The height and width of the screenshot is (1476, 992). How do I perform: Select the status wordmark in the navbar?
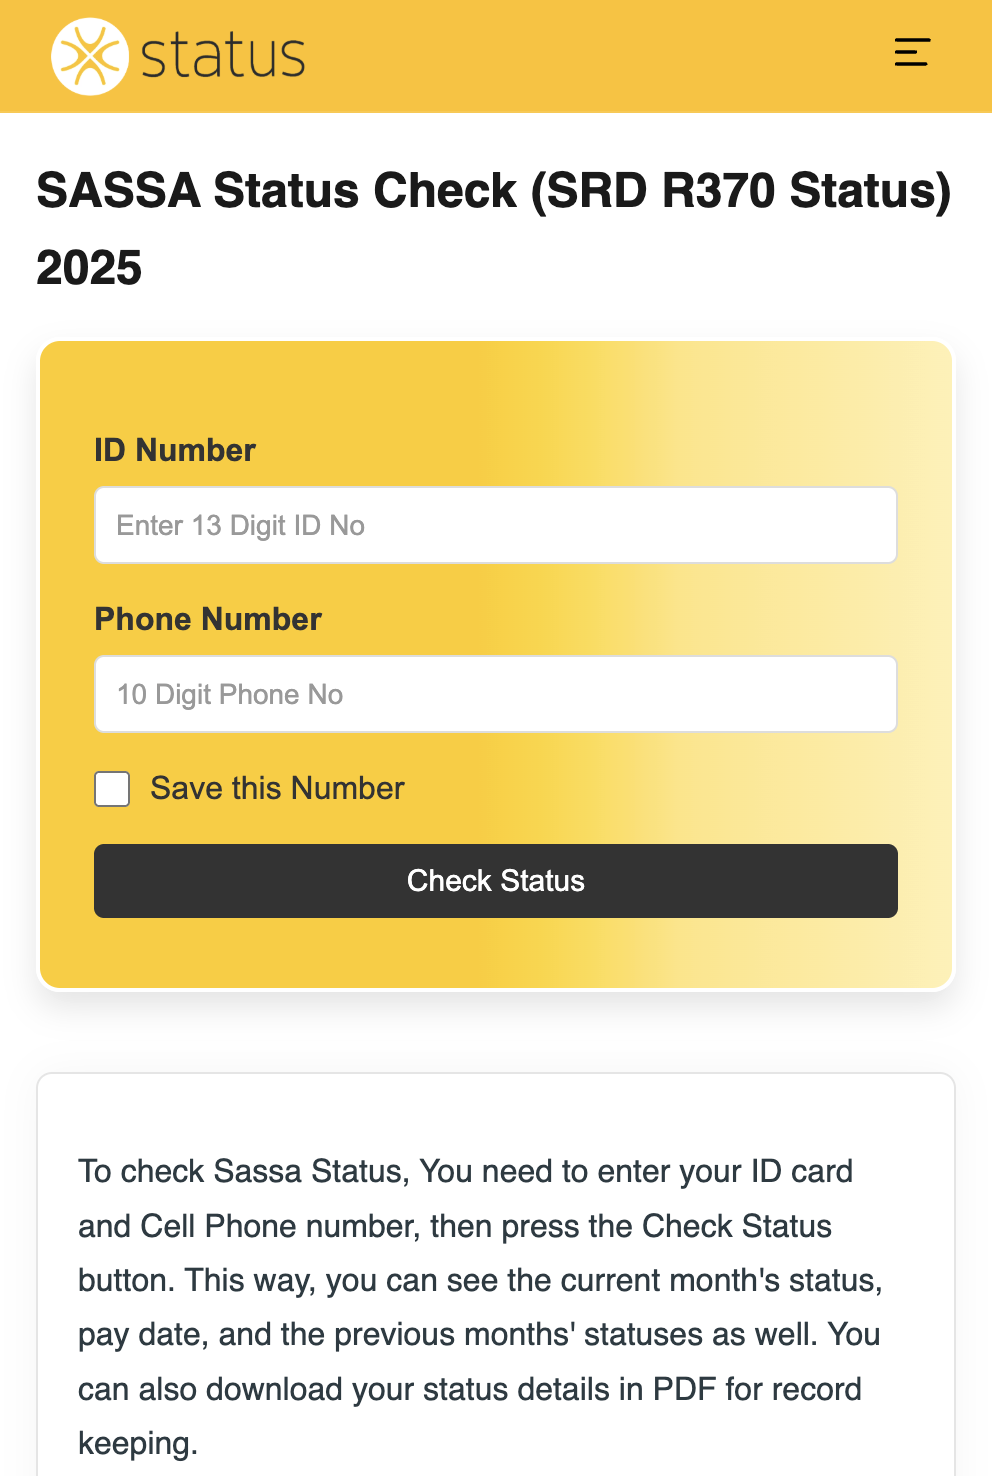click(223, 55)
